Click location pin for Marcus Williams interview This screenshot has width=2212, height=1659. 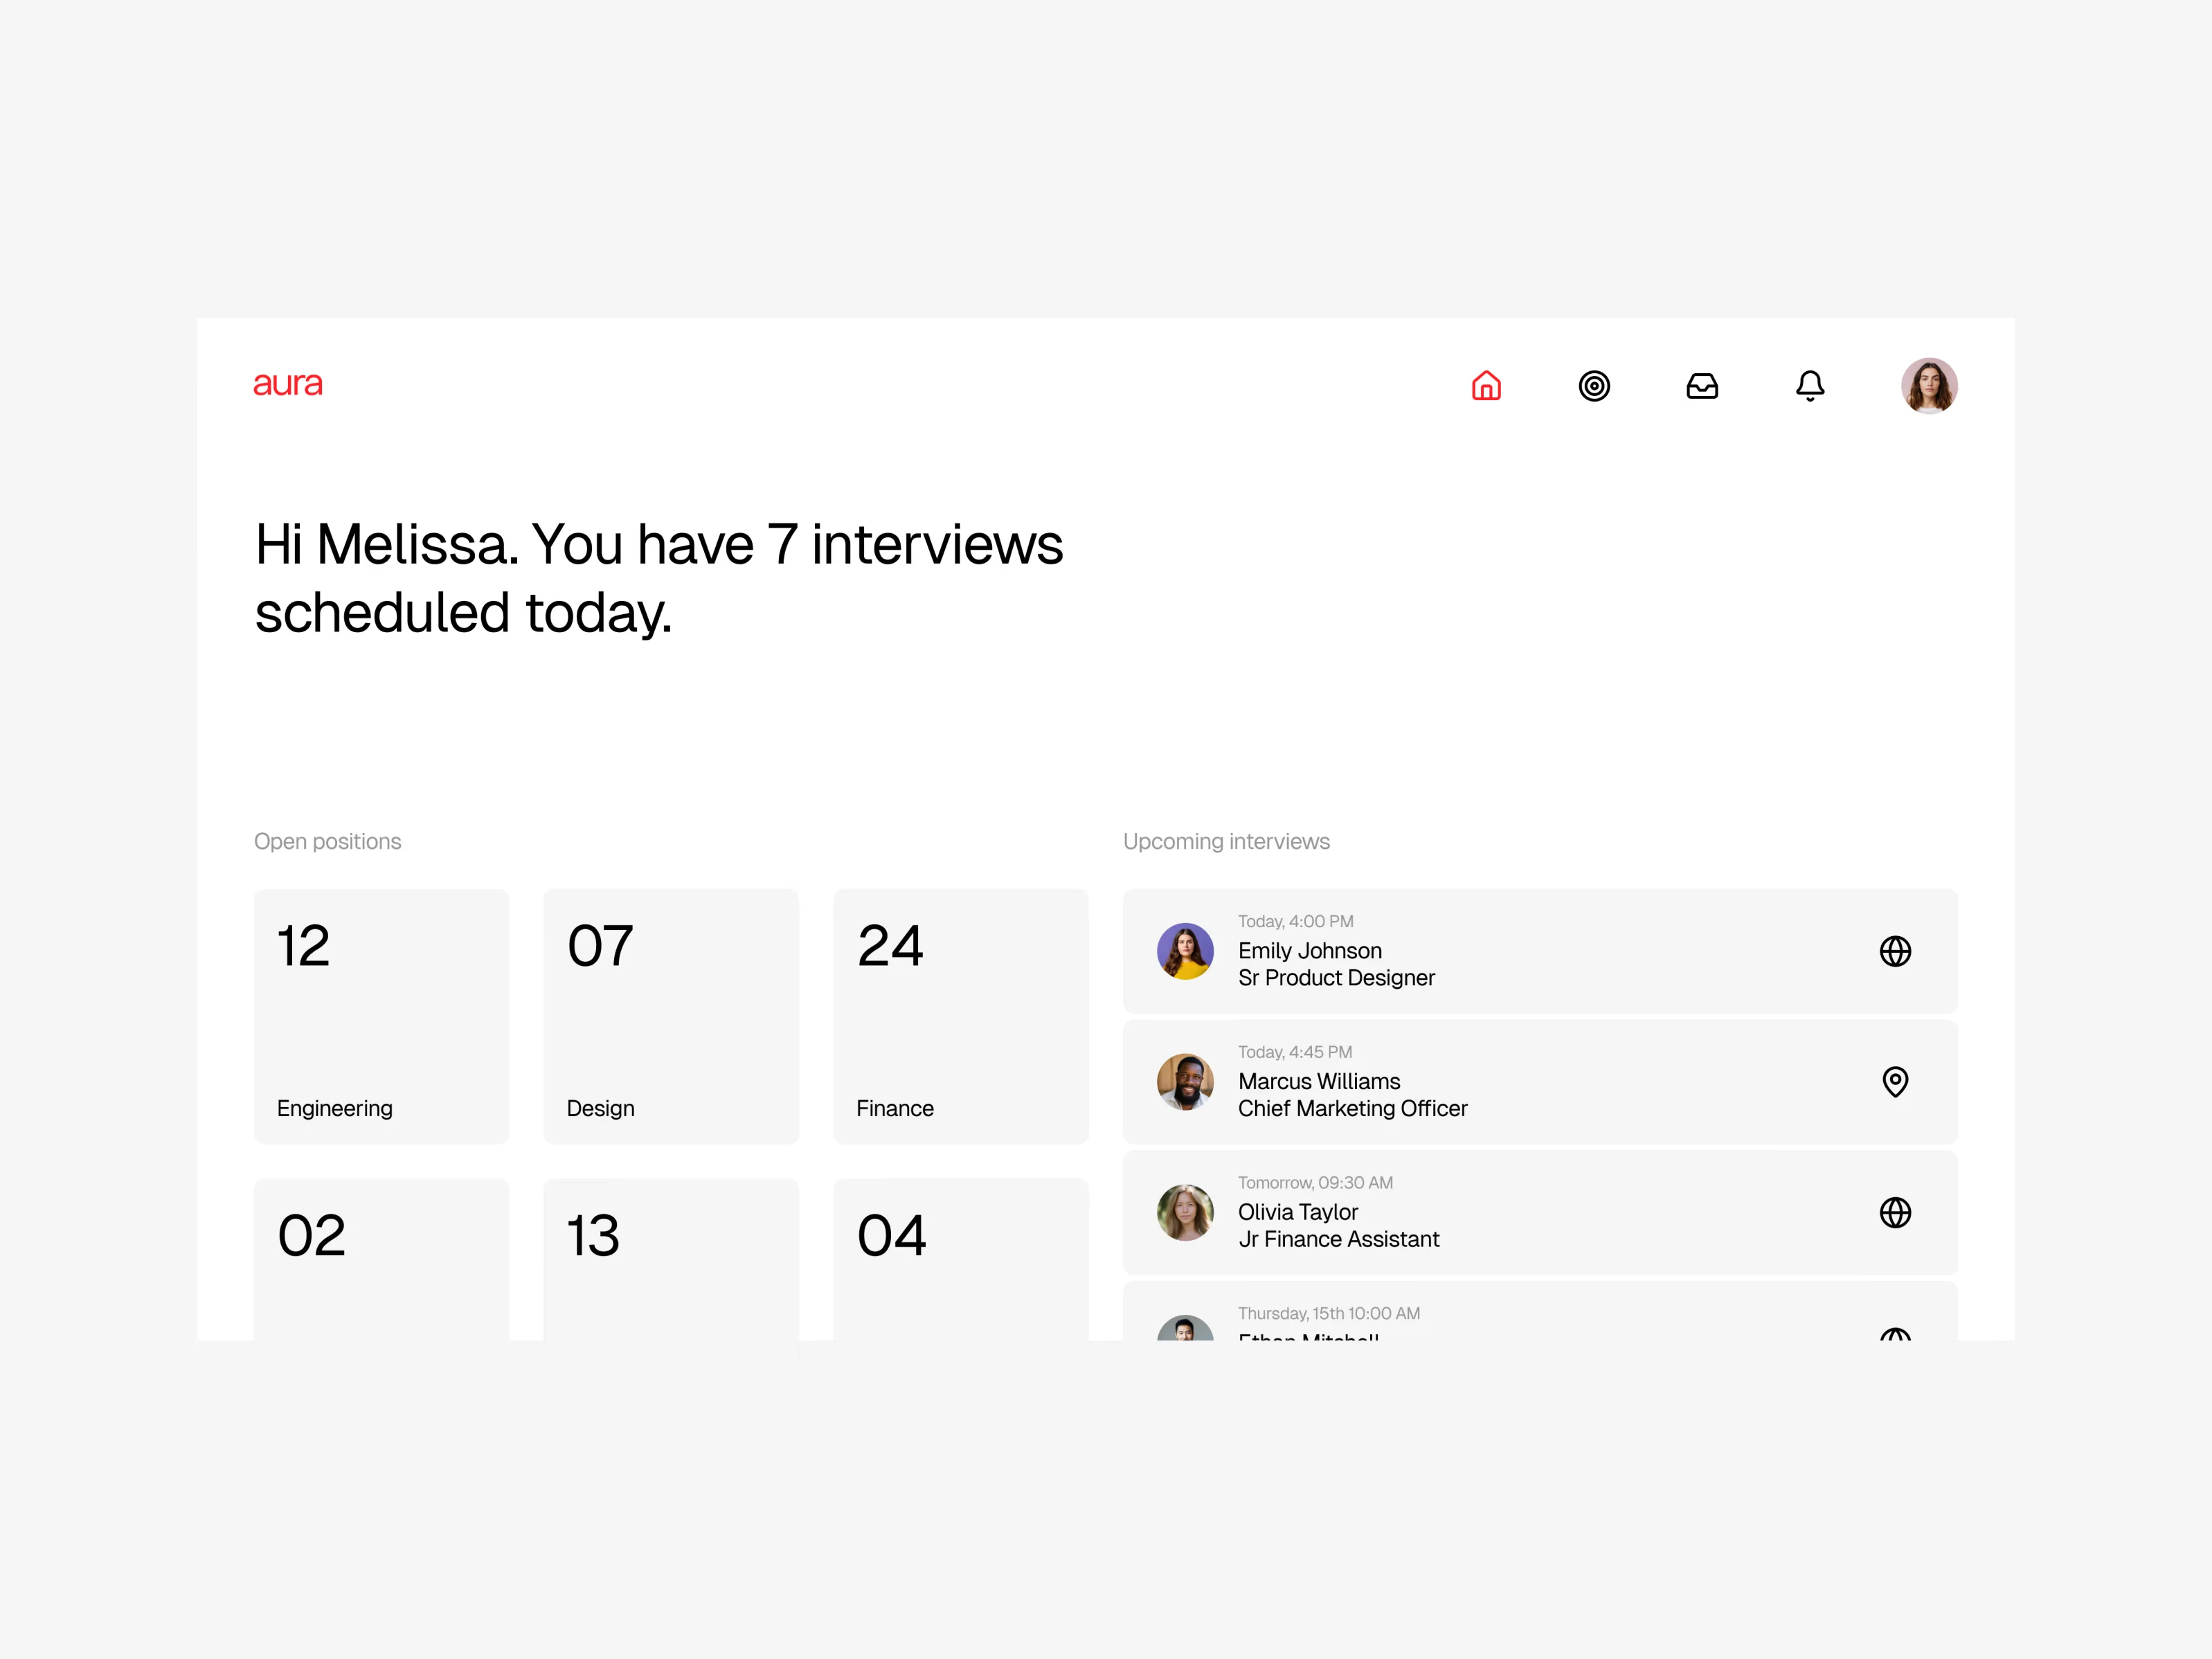(x=1895, y=1081)
